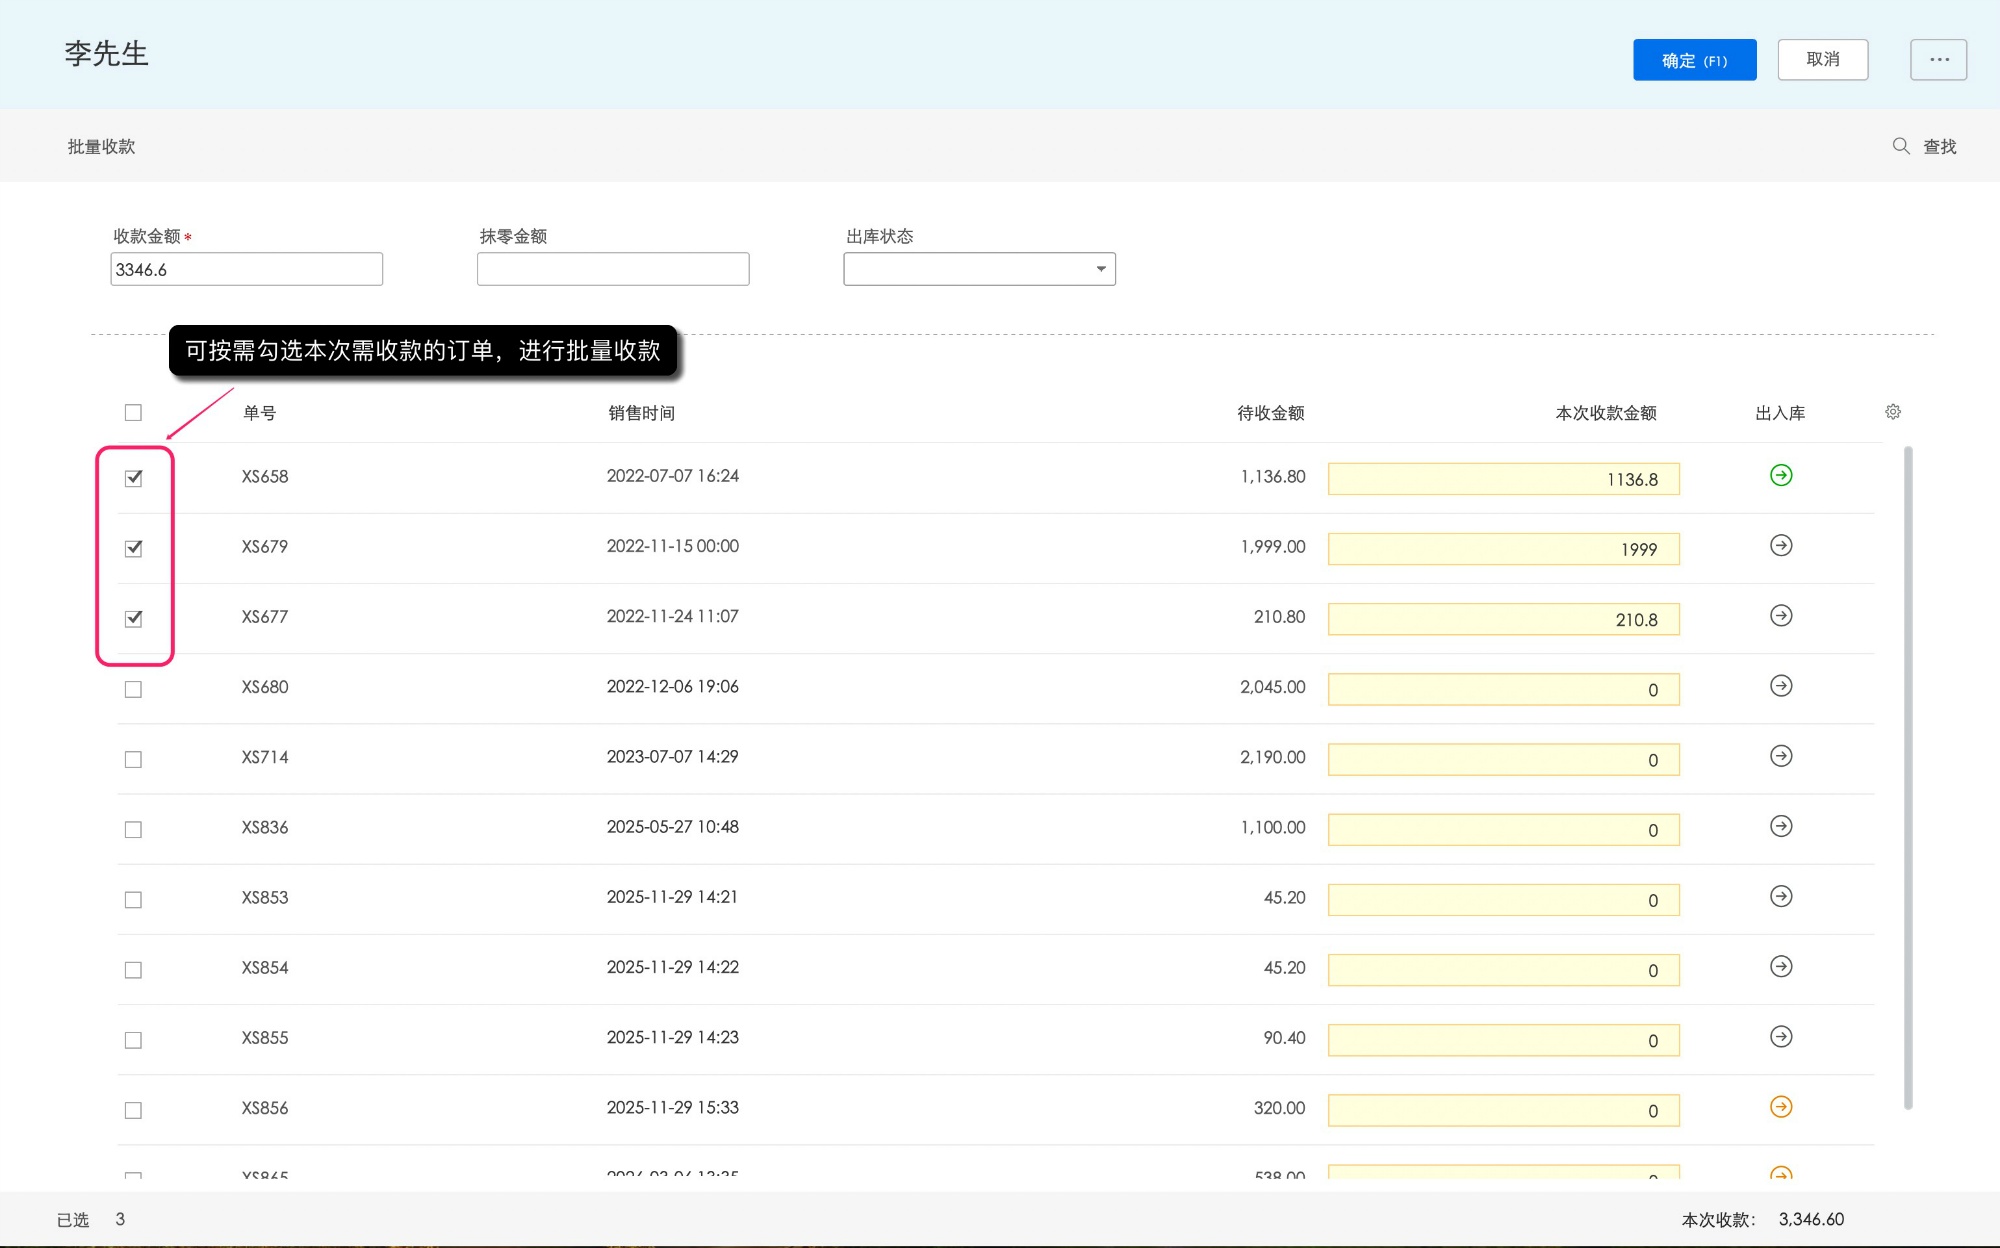Click orange stock arrow icon for XS856
This screenshot has width=2000, height=1248.
coord(1780,1107)
